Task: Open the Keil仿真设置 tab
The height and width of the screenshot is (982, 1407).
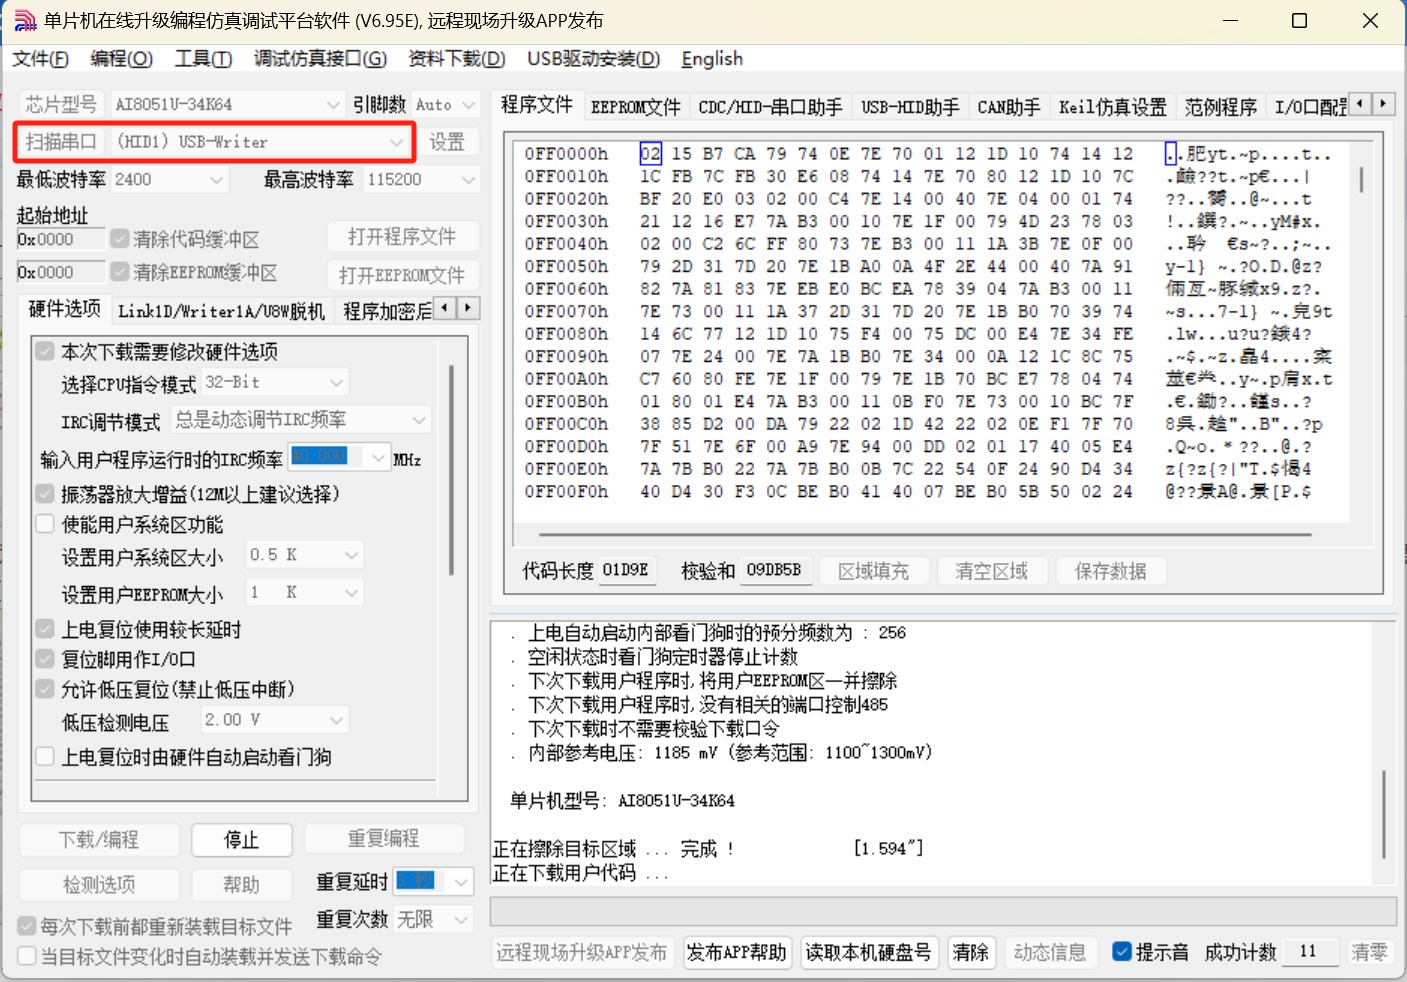Action: click(1113, 106)
